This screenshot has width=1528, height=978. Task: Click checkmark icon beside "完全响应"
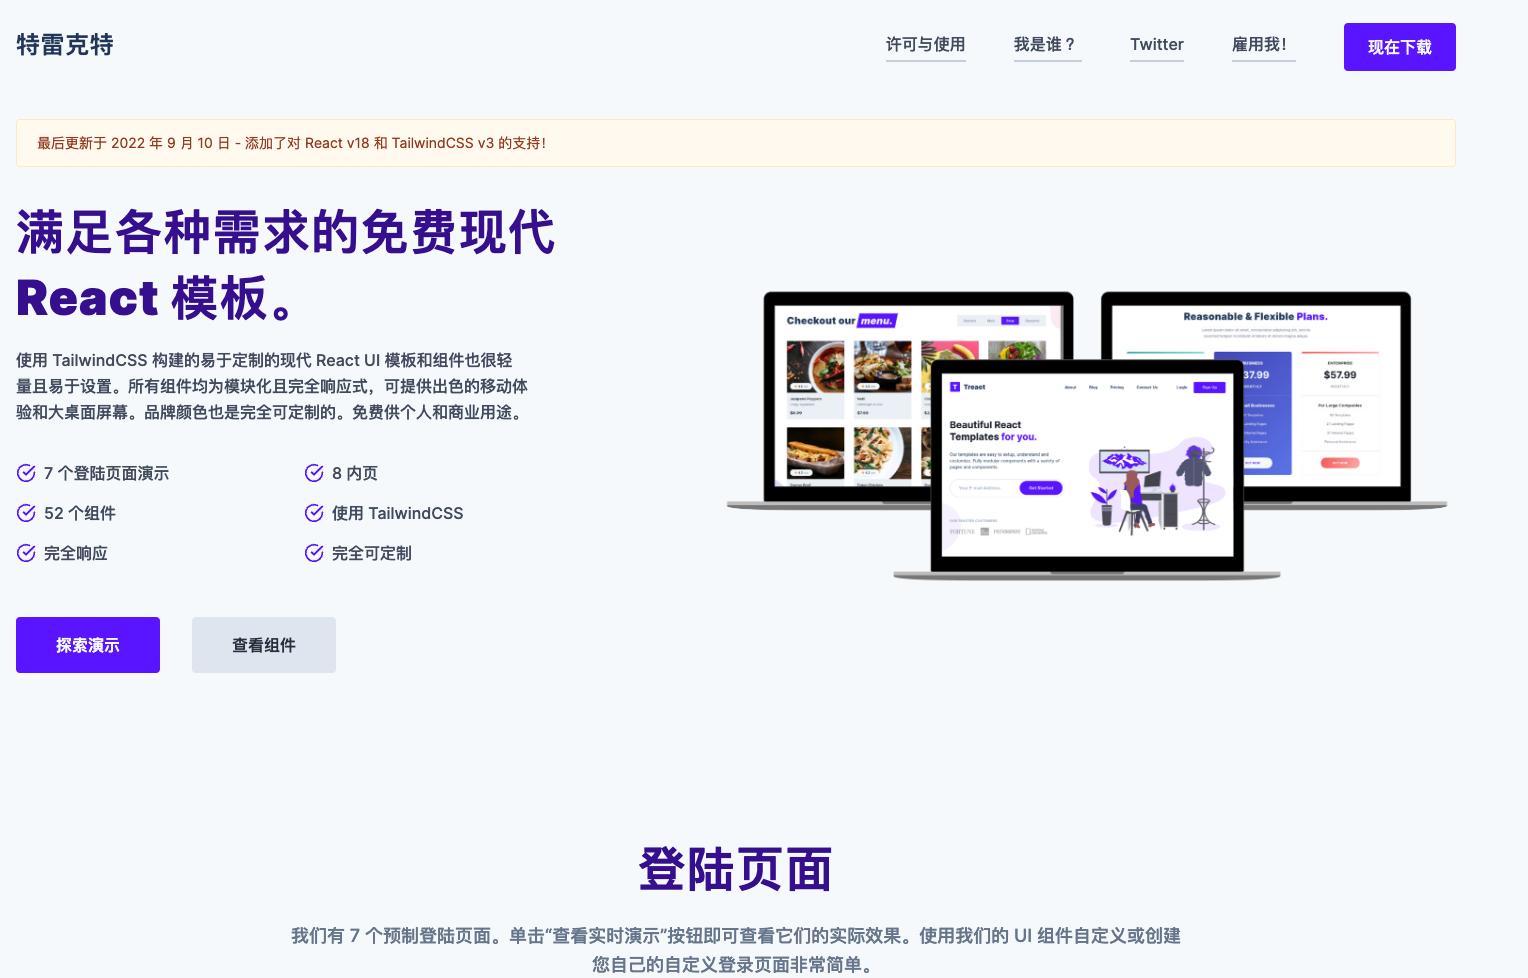(26, 553)
